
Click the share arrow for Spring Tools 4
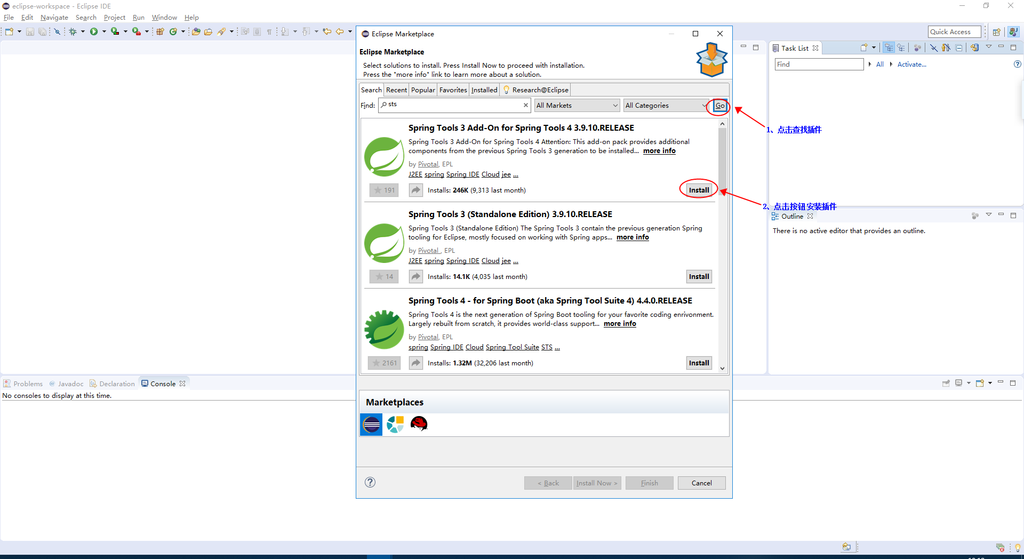[416, 363]
